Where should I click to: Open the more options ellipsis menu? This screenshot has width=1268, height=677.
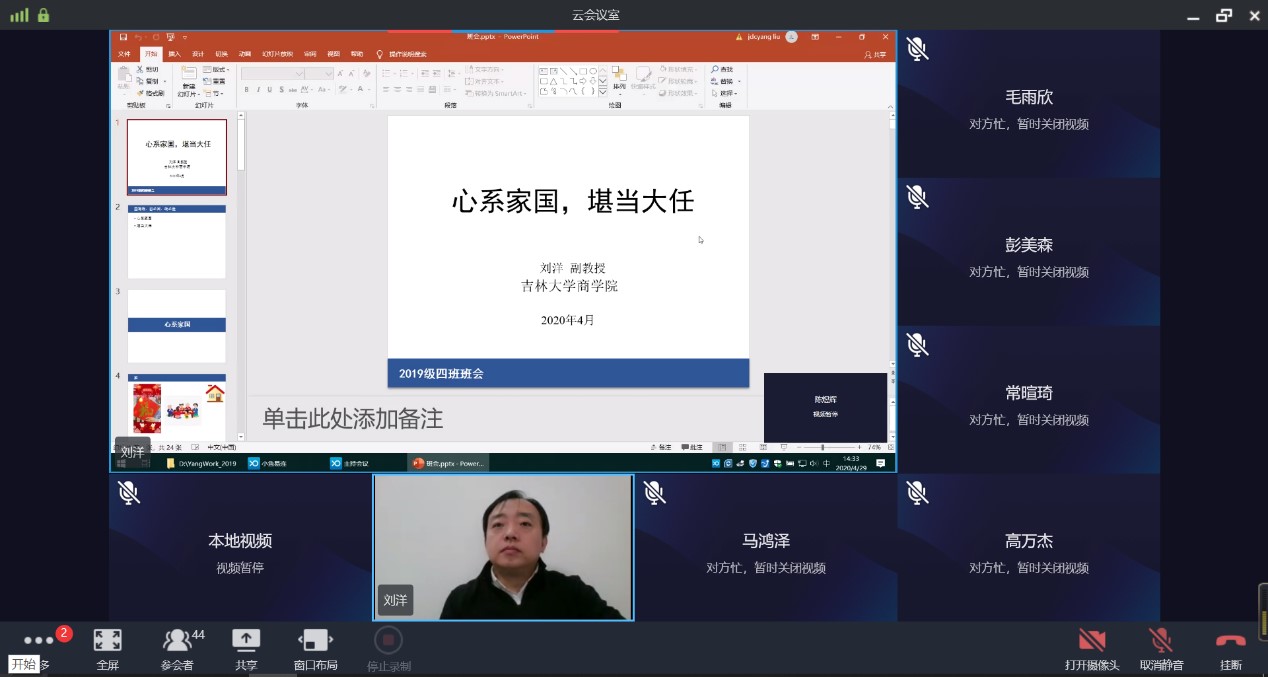(39, 640)
